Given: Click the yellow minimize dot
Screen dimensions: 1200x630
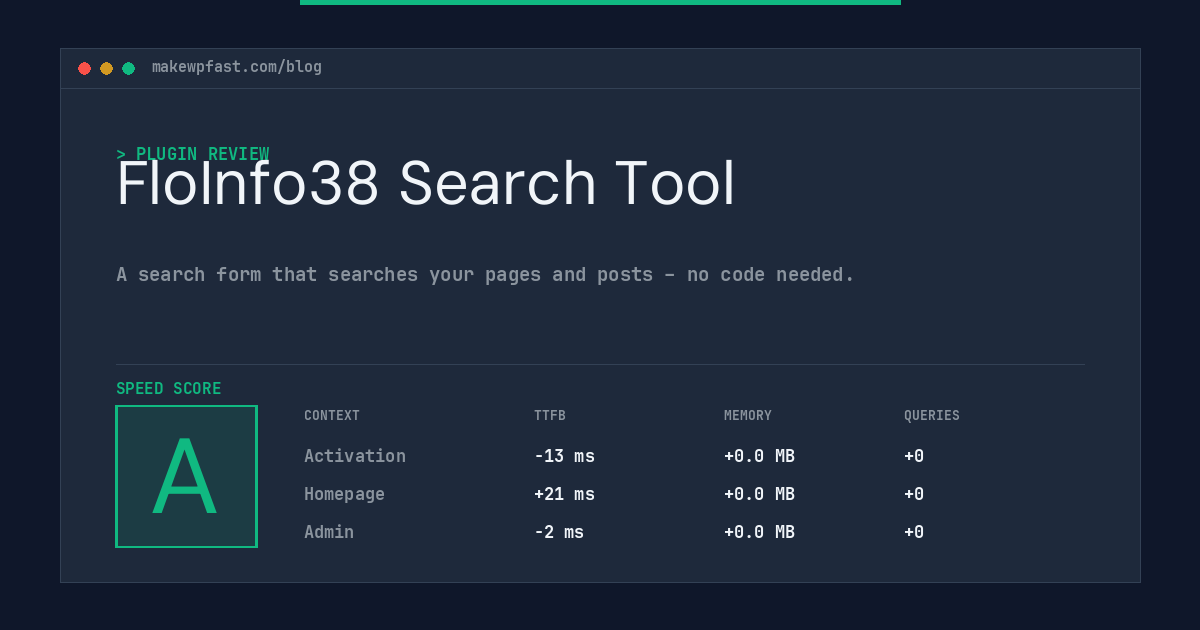Looking at the screenshot, I should pyautogui.click(x=106, y=68).
